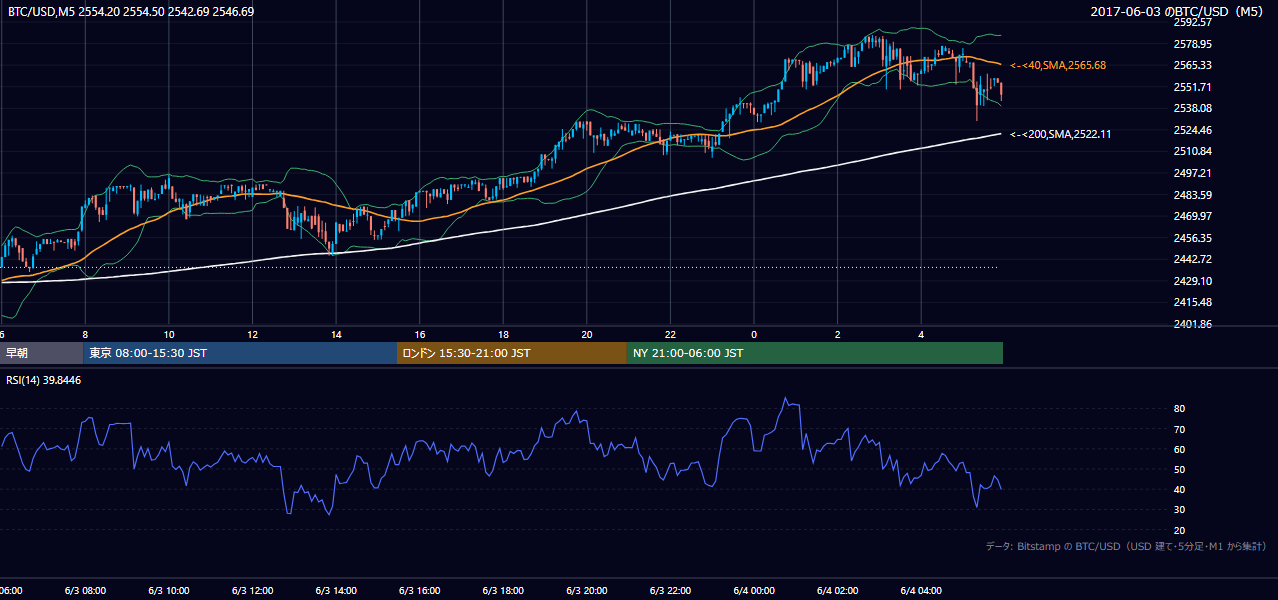Click the 早朝 session bar
1278x600 pixels.
(41, 353)
